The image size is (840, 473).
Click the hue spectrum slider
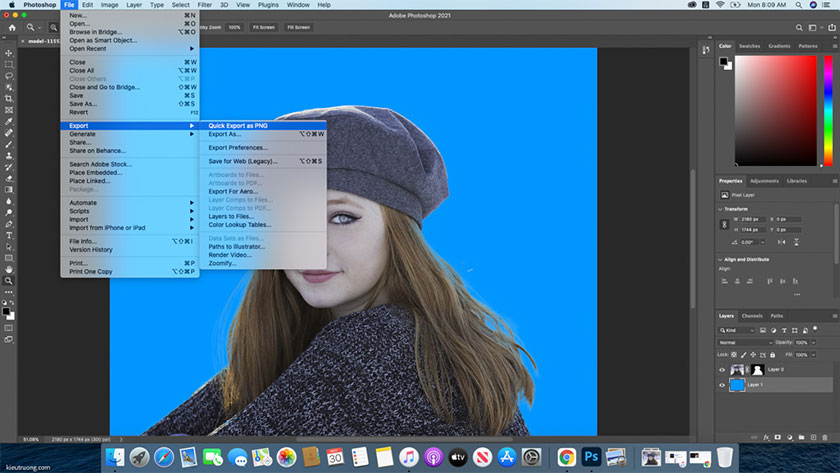(x=828, y=110)
